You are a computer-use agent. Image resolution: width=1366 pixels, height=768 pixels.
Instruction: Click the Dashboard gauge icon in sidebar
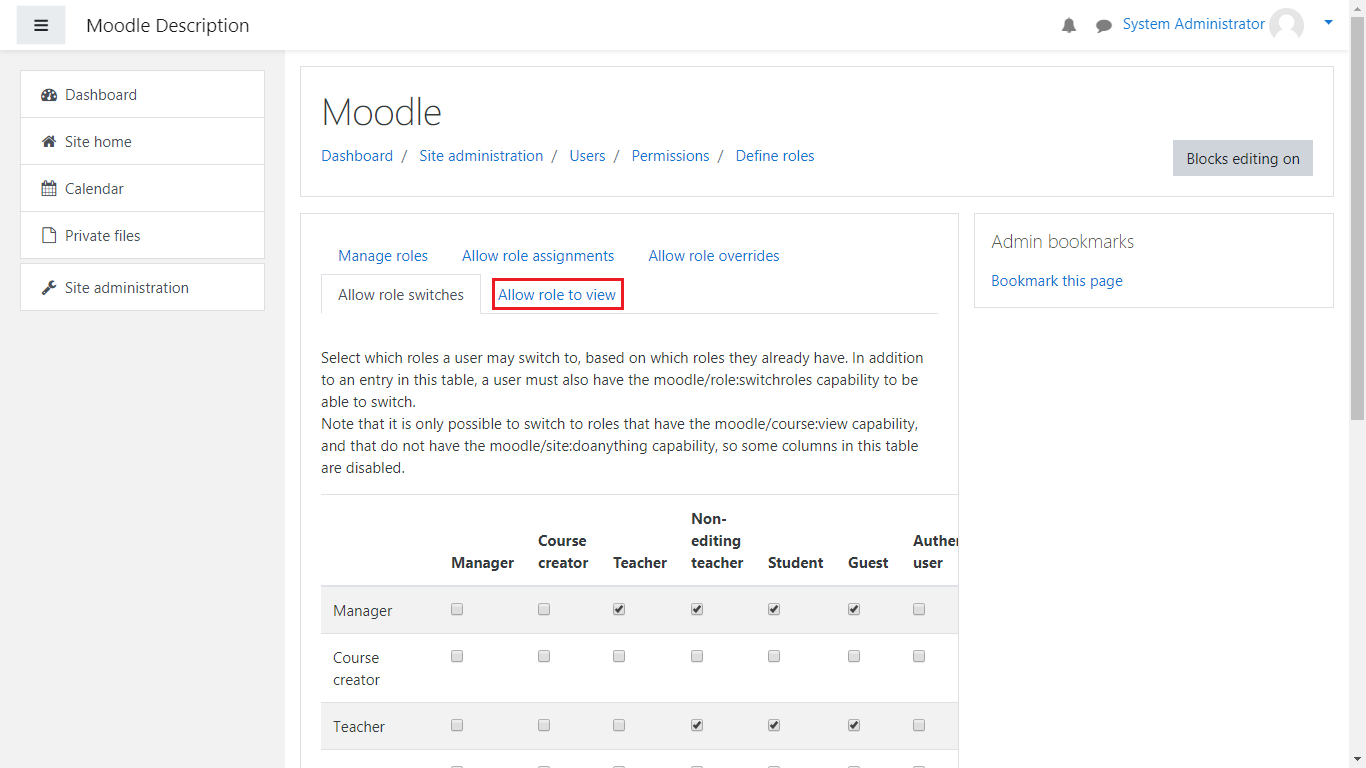49,95
